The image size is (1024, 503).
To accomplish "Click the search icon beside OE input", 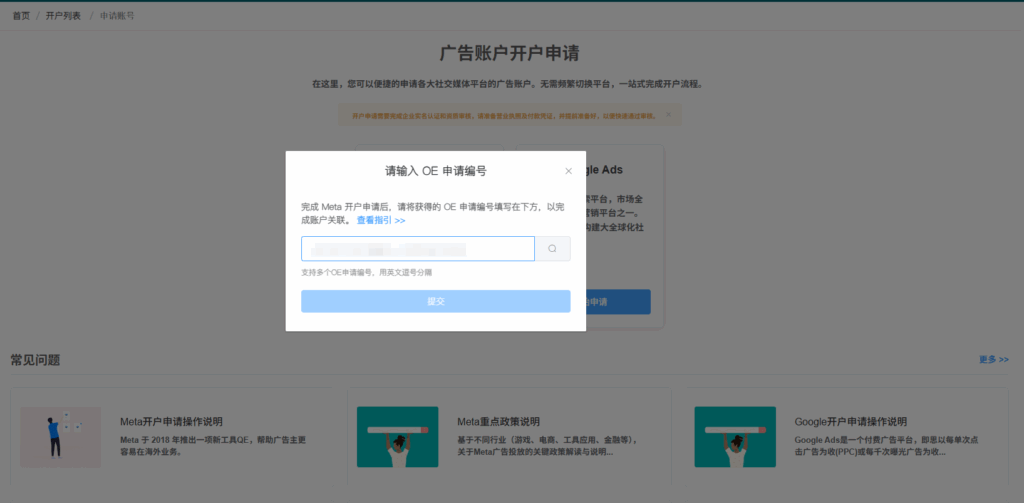I will [552, 249].
